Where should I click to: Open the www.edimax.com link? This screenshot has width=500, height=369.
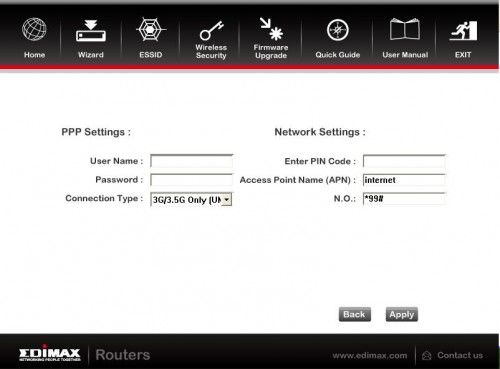pos(370,356)
